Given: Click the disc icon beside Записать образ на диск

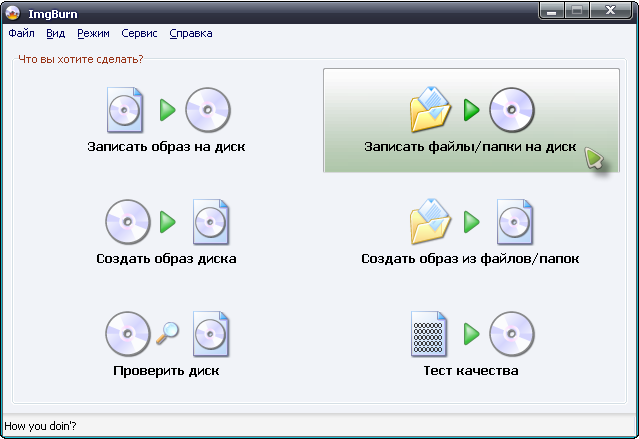Looking at the screenshot, I should [x=208, y=110].
